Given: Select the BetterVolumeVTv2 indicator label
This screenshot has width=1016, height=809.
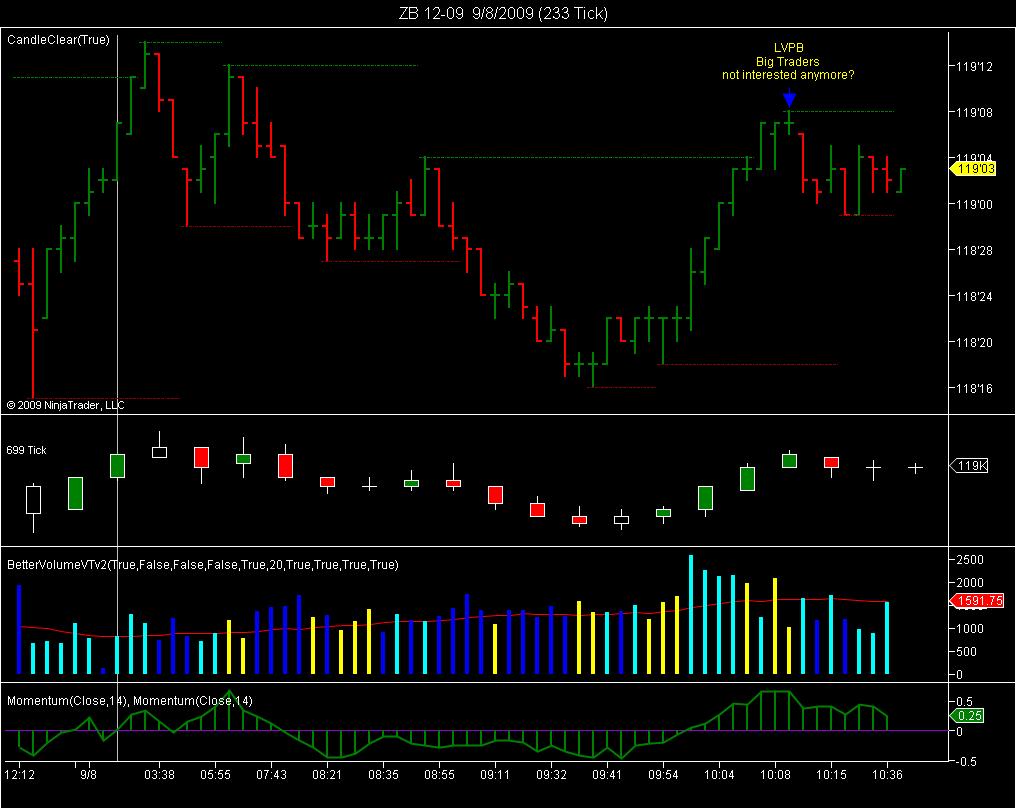Looking at the screenshot, I should (203, 565).
